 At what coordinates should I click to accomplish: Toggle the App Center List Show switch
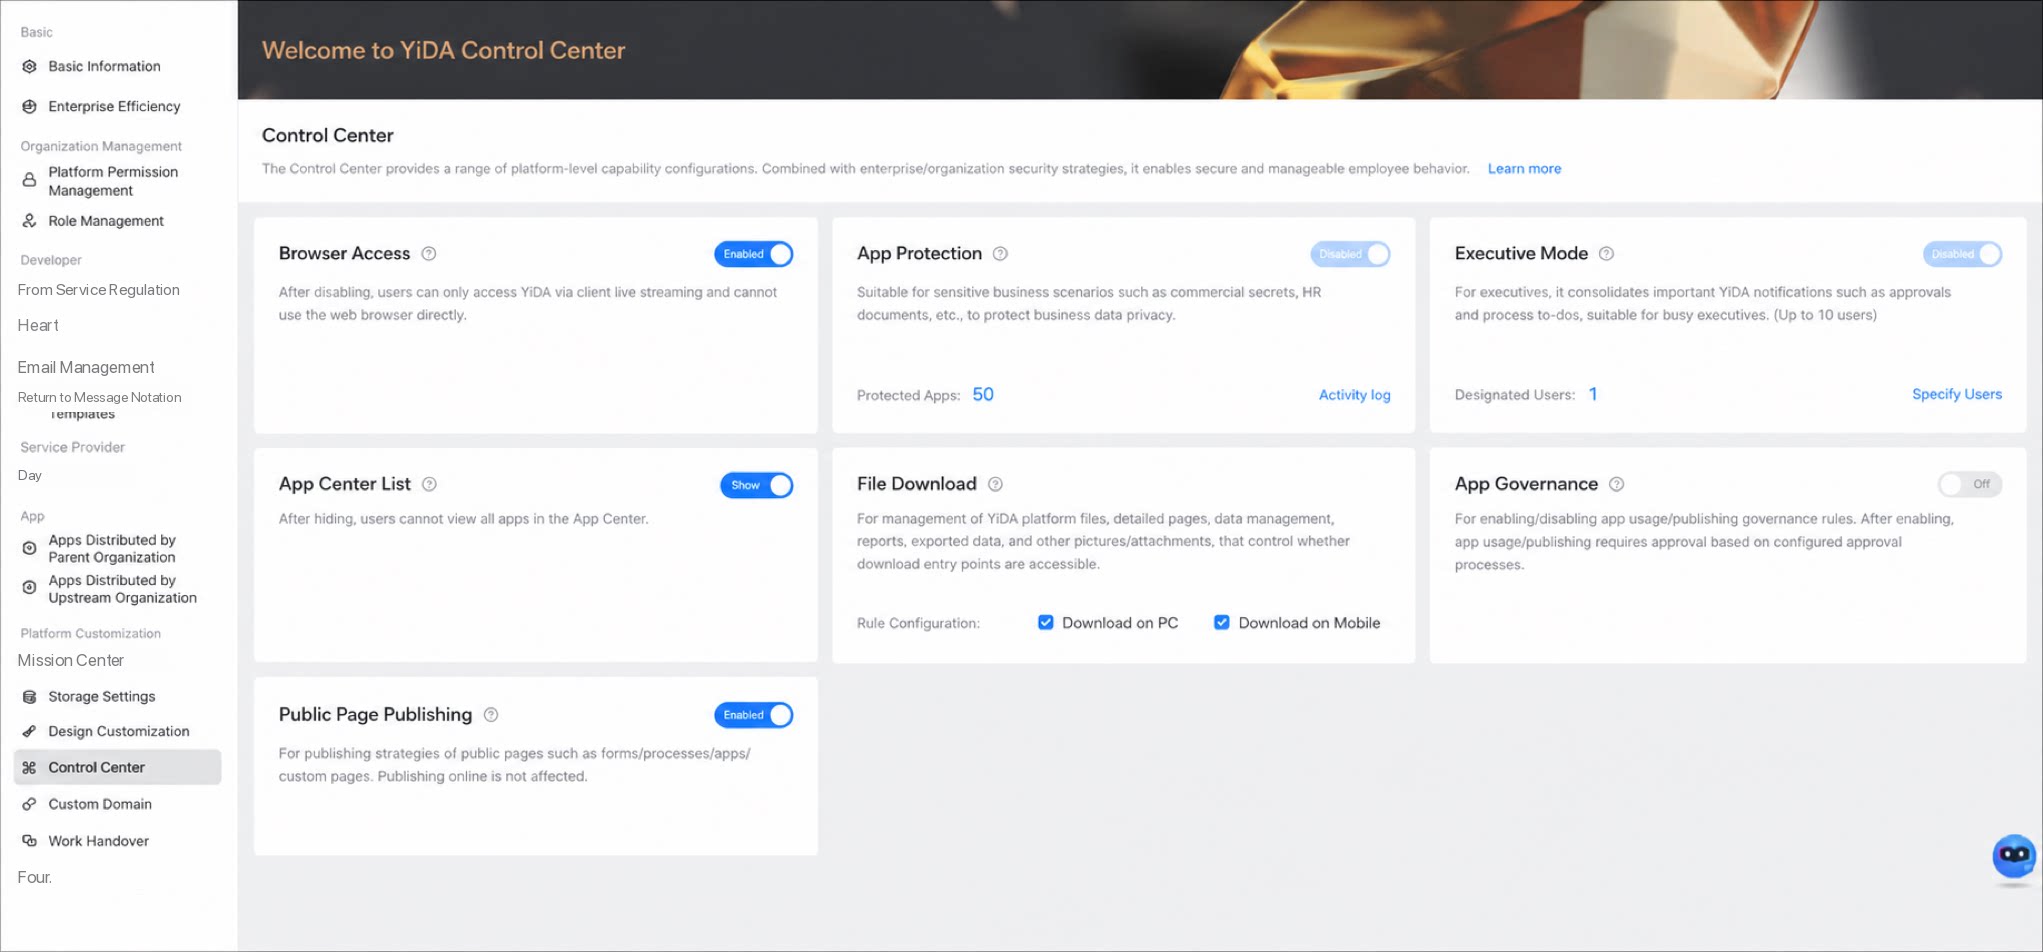(757, 485)
